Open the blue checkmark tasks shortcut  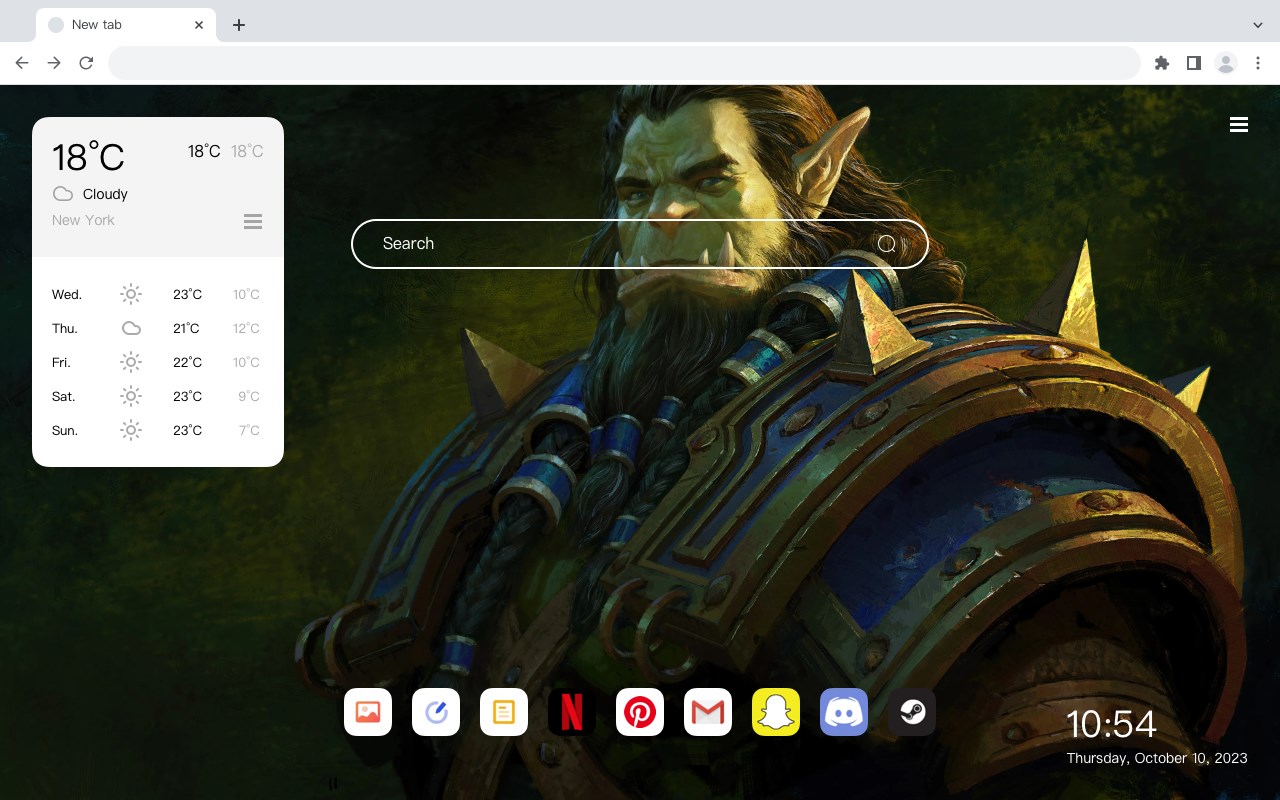(436, 712)
